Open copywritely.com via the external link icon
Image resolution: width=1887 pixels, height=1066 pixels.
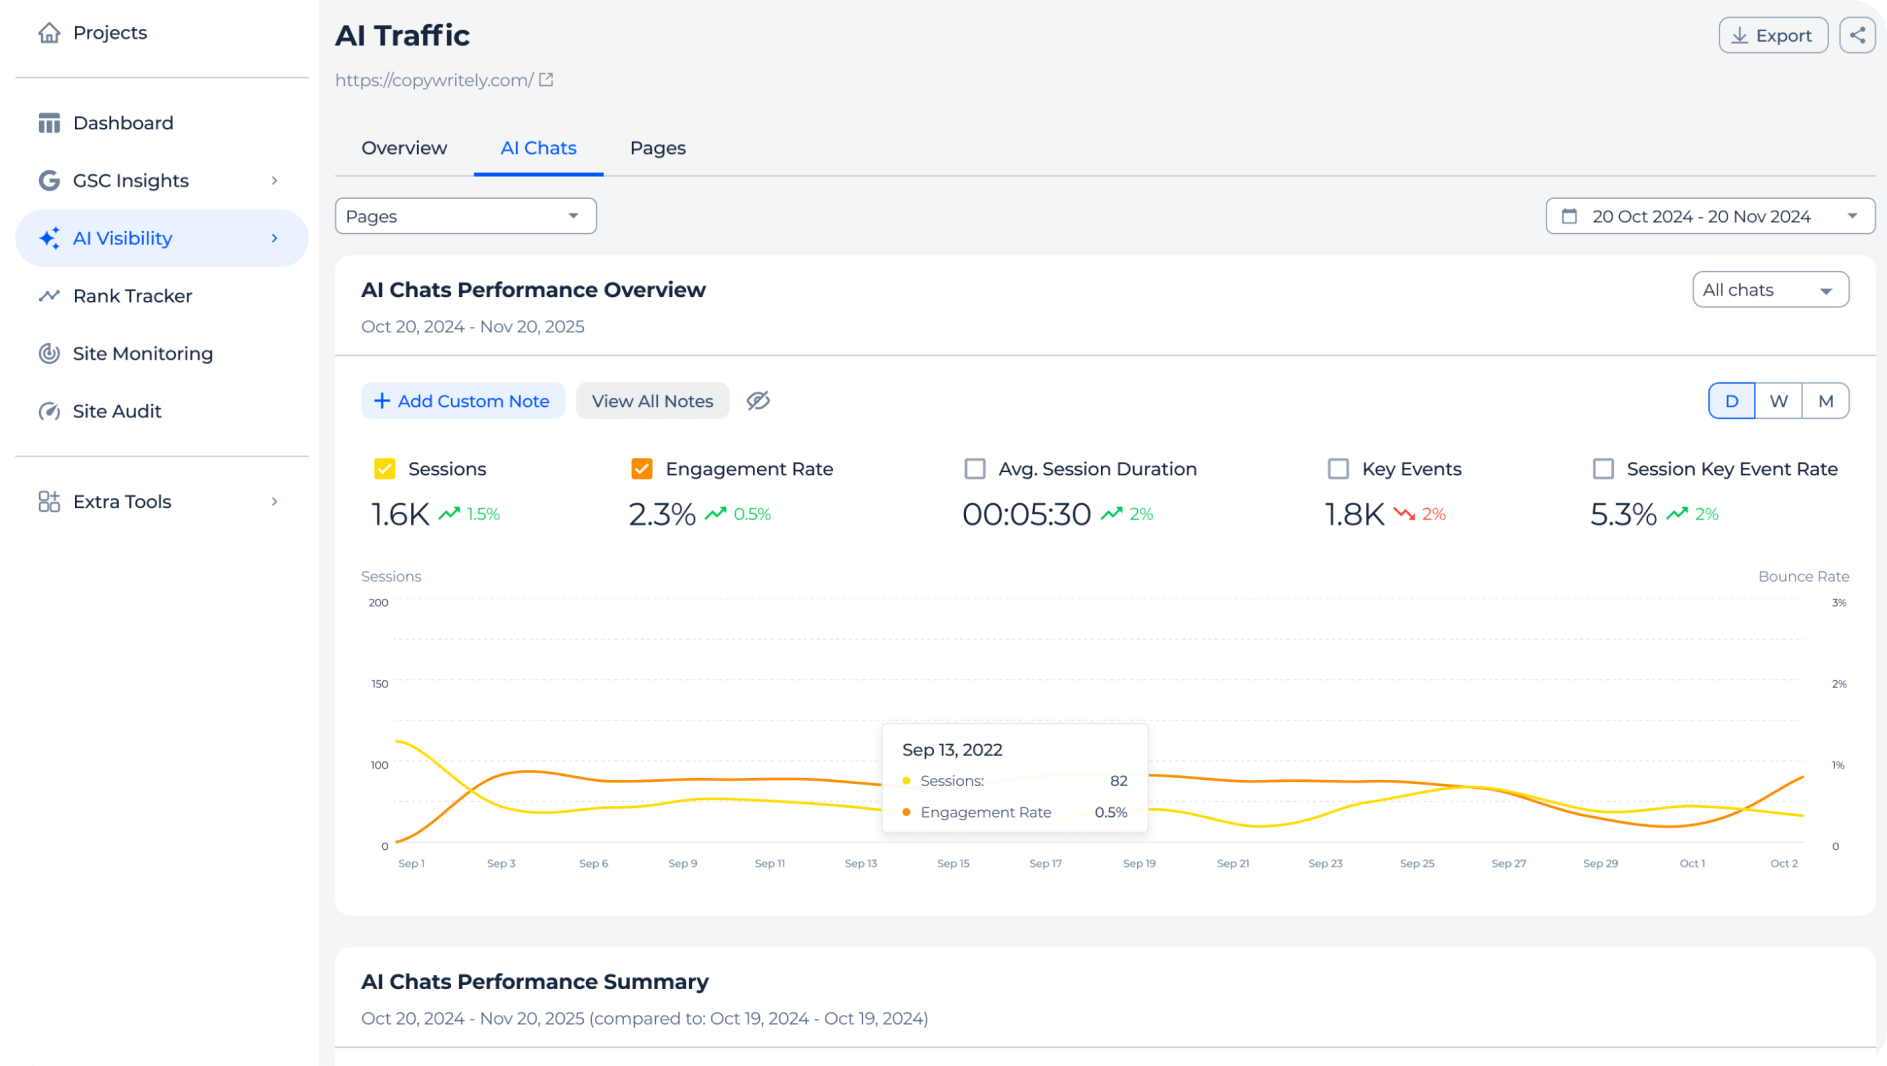[545, 79]
